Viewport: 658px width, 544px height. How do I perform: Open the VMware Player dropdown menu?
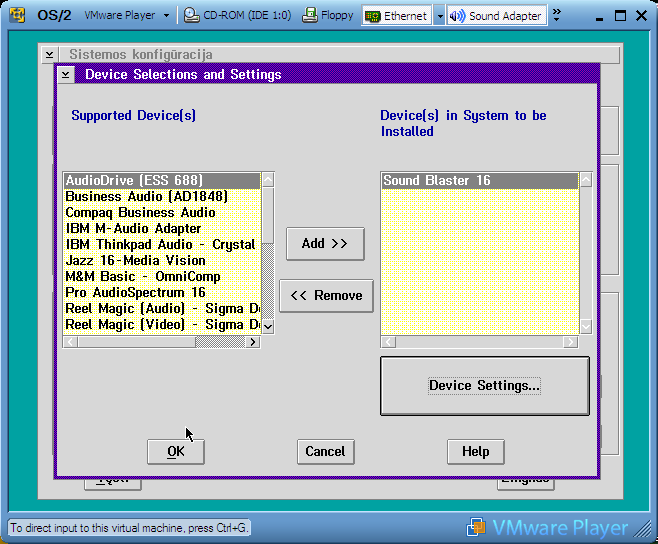click(x=127, y=16)
